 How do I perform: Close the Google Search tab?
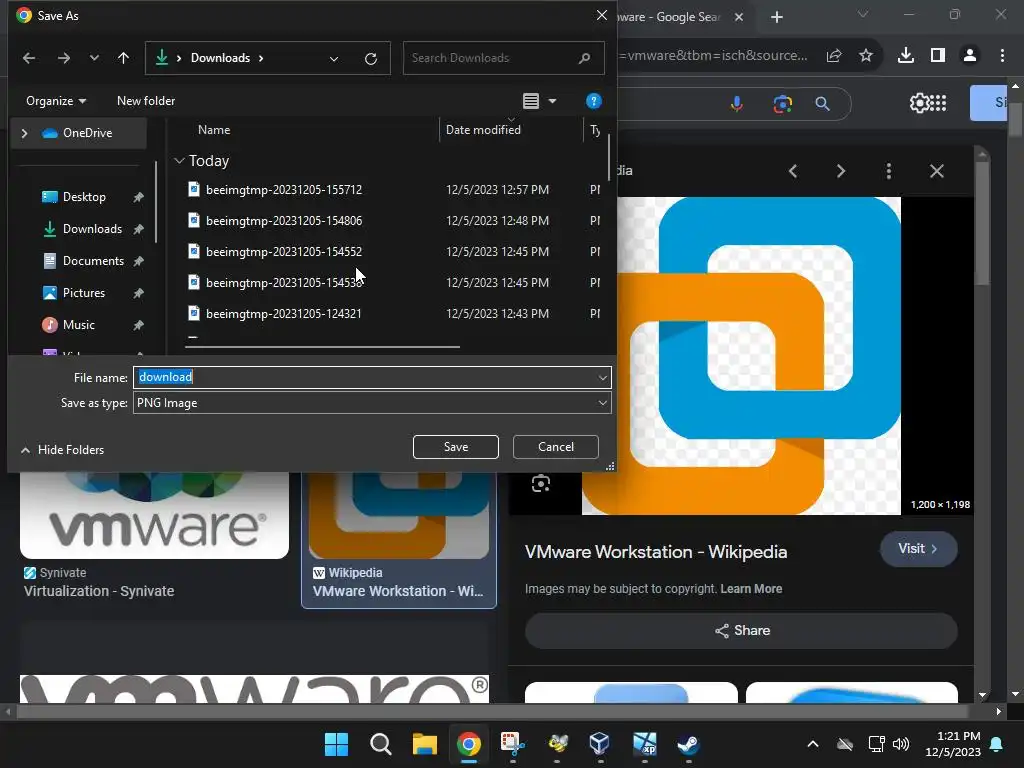(x=739, y=18)
